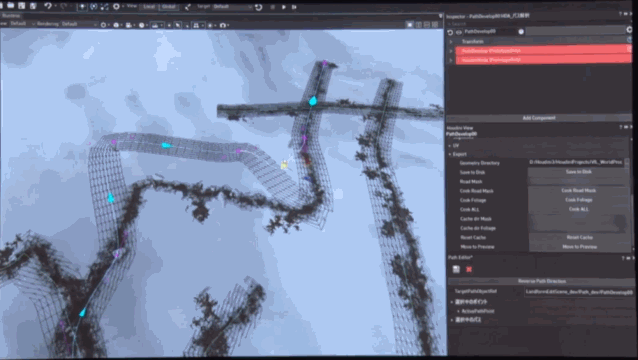Click the Cook ALL button
The width and height of the screenshot is (638, 360).
(578, 209)
